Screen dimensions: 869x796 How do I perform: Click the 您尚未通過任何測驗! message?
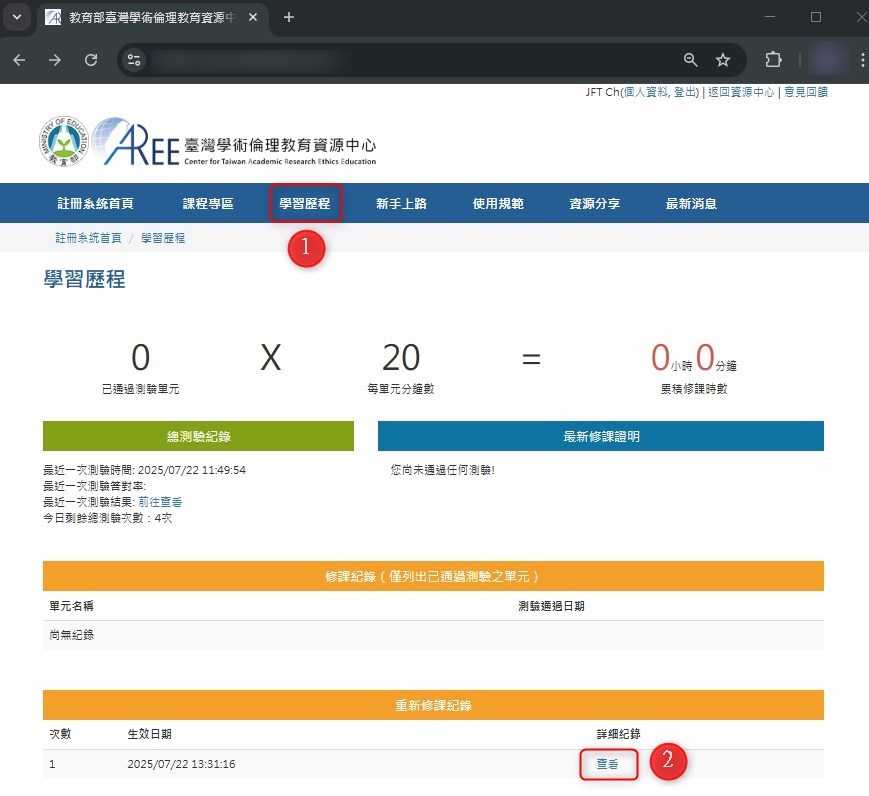(442, 470)
